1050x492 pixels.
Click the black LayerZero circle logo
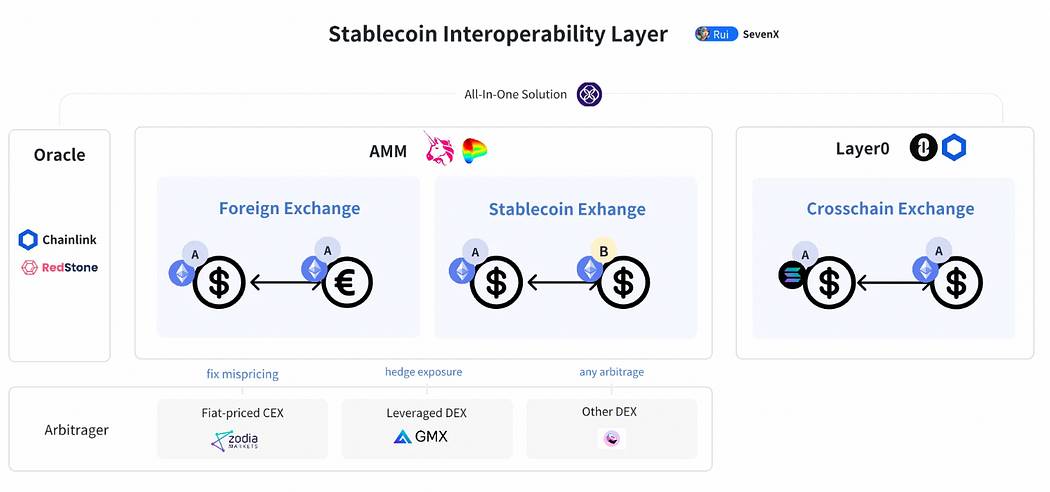pos(923,148)
